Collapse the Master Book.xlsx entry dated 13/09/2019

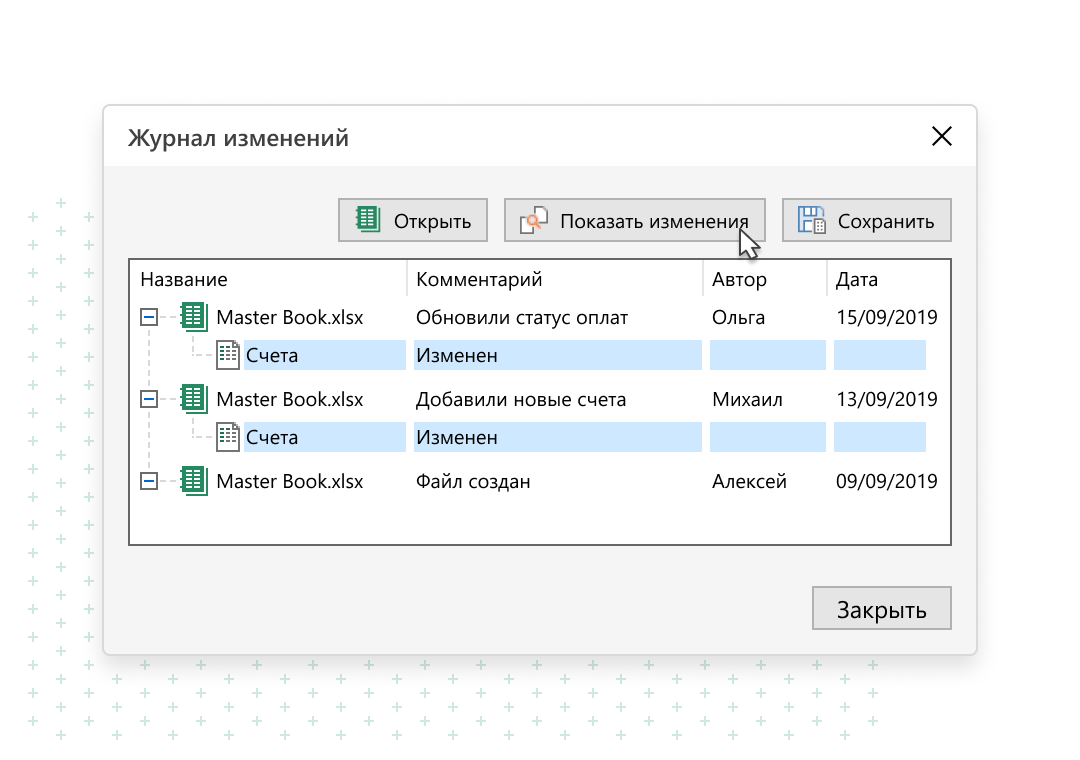148,400
